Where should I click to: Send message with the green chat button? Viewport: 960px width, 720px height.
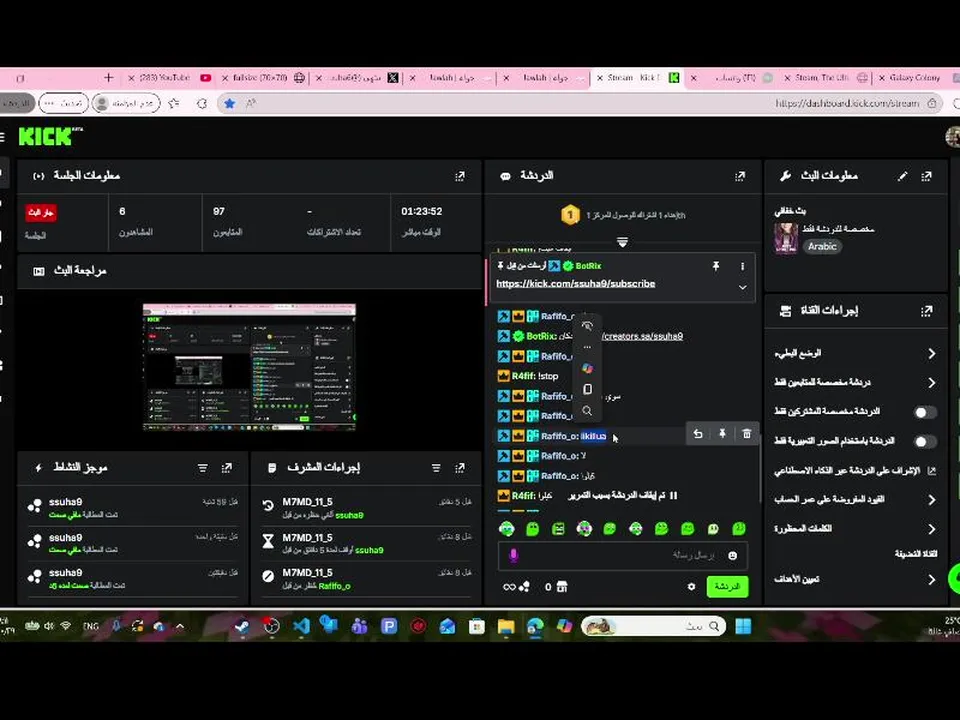tap(727, 587)
